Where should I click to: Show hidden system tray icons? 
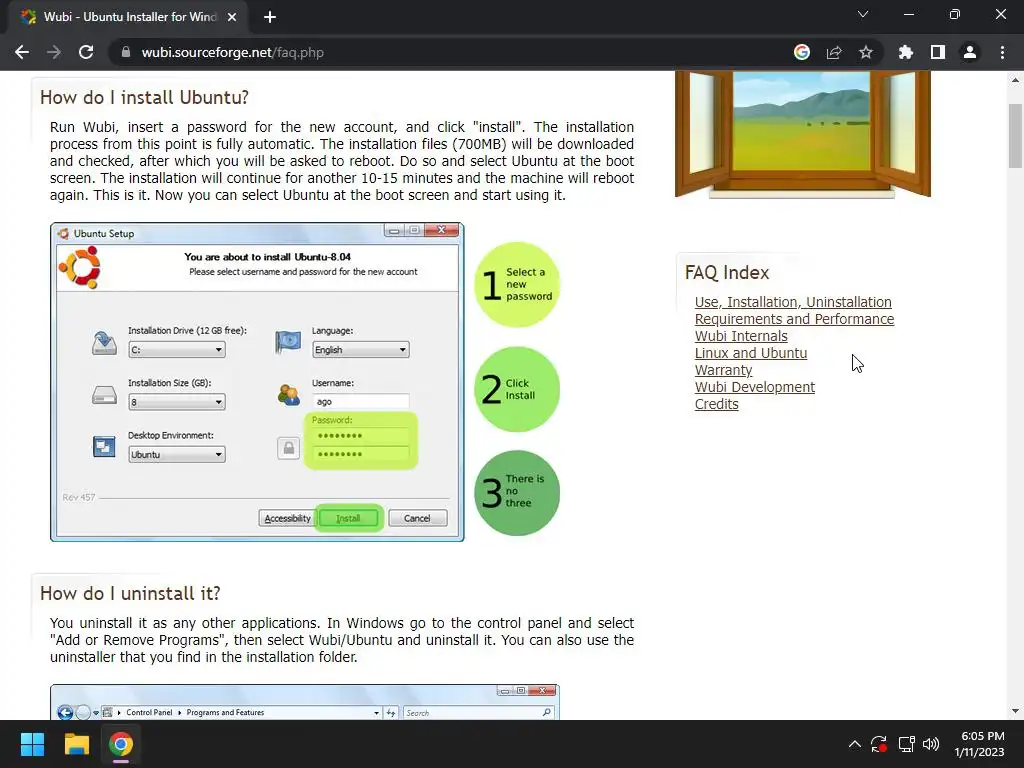pos(854,744)
